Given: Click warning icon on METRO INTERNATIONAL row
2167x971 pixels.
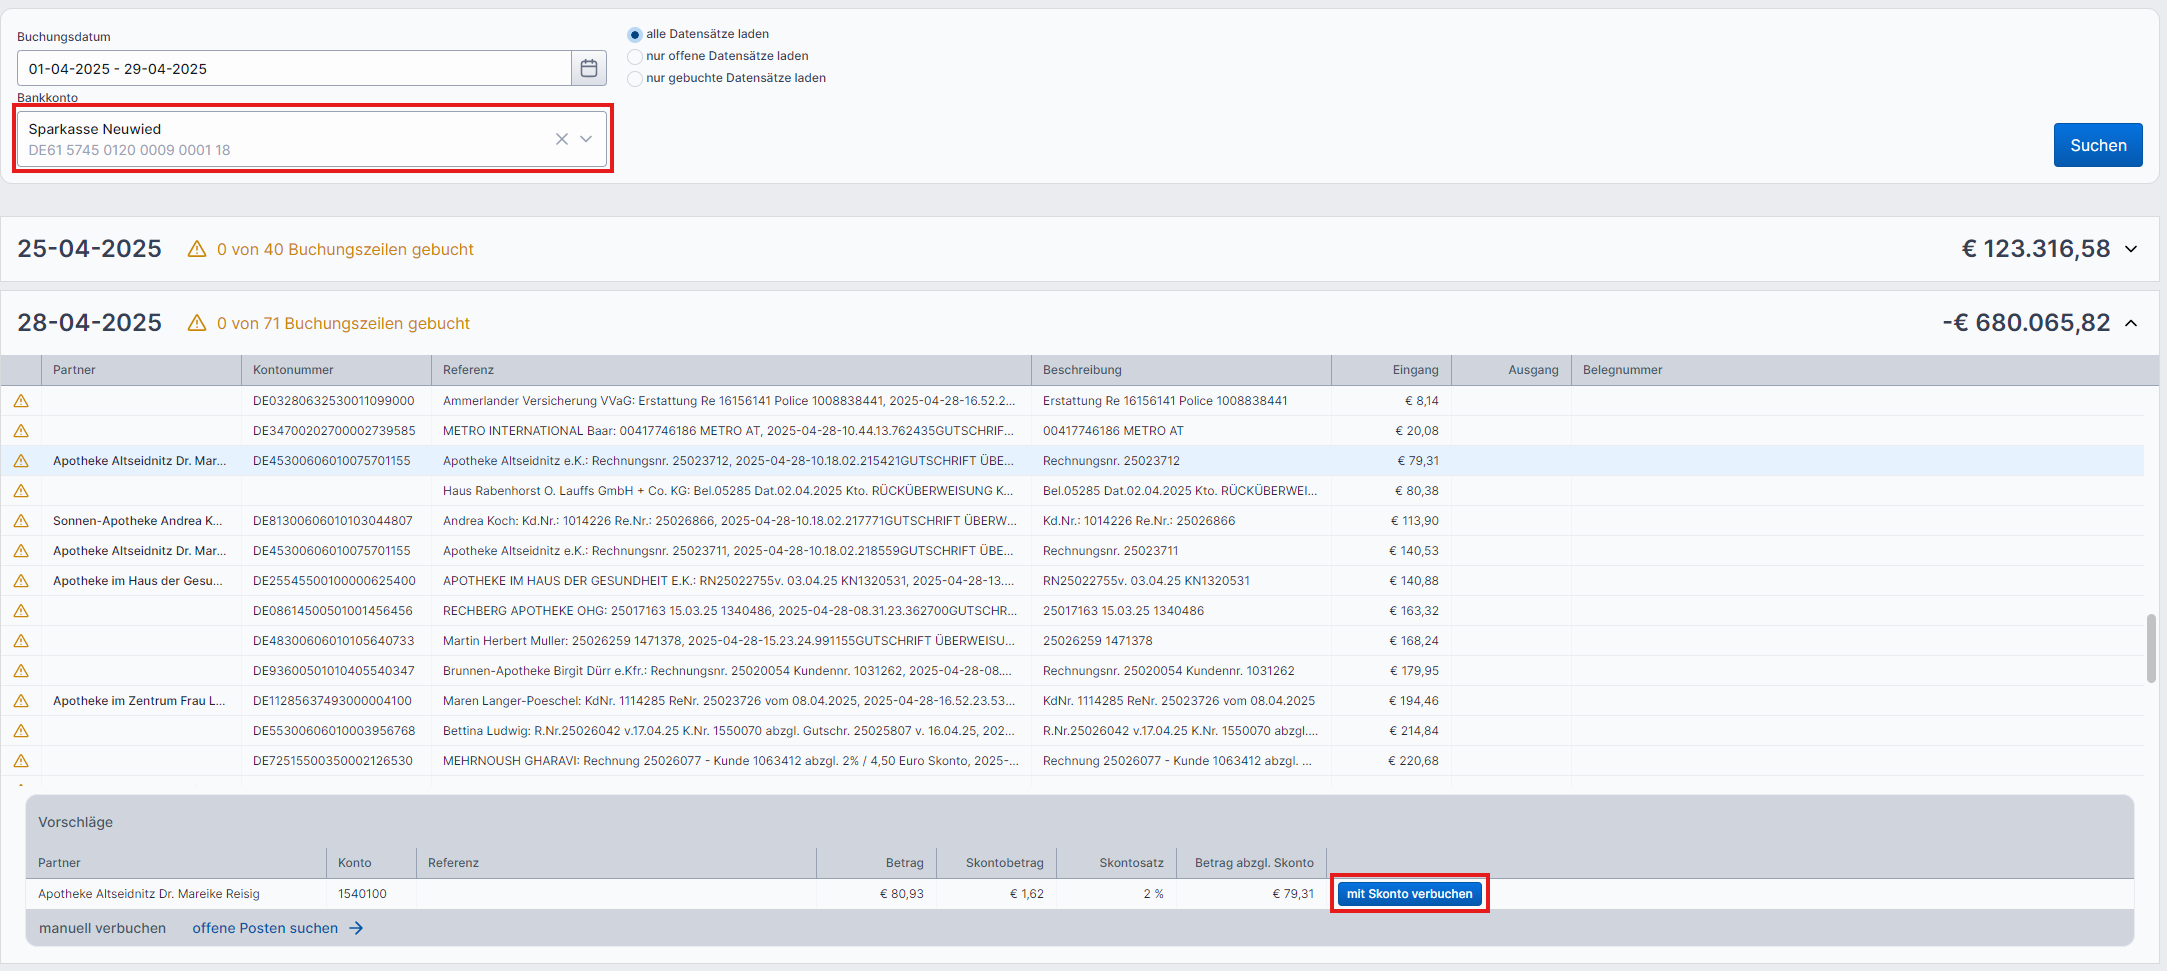Looking at the screenshot, I should pyautogui.click(x=21, y=431).
